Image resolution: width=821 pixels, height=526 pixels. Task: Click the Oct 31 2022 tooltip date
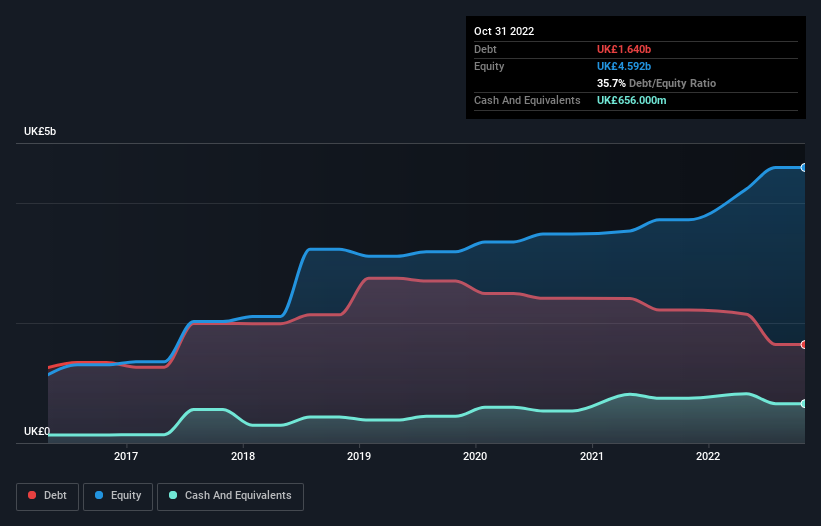(x=504, y=31)
